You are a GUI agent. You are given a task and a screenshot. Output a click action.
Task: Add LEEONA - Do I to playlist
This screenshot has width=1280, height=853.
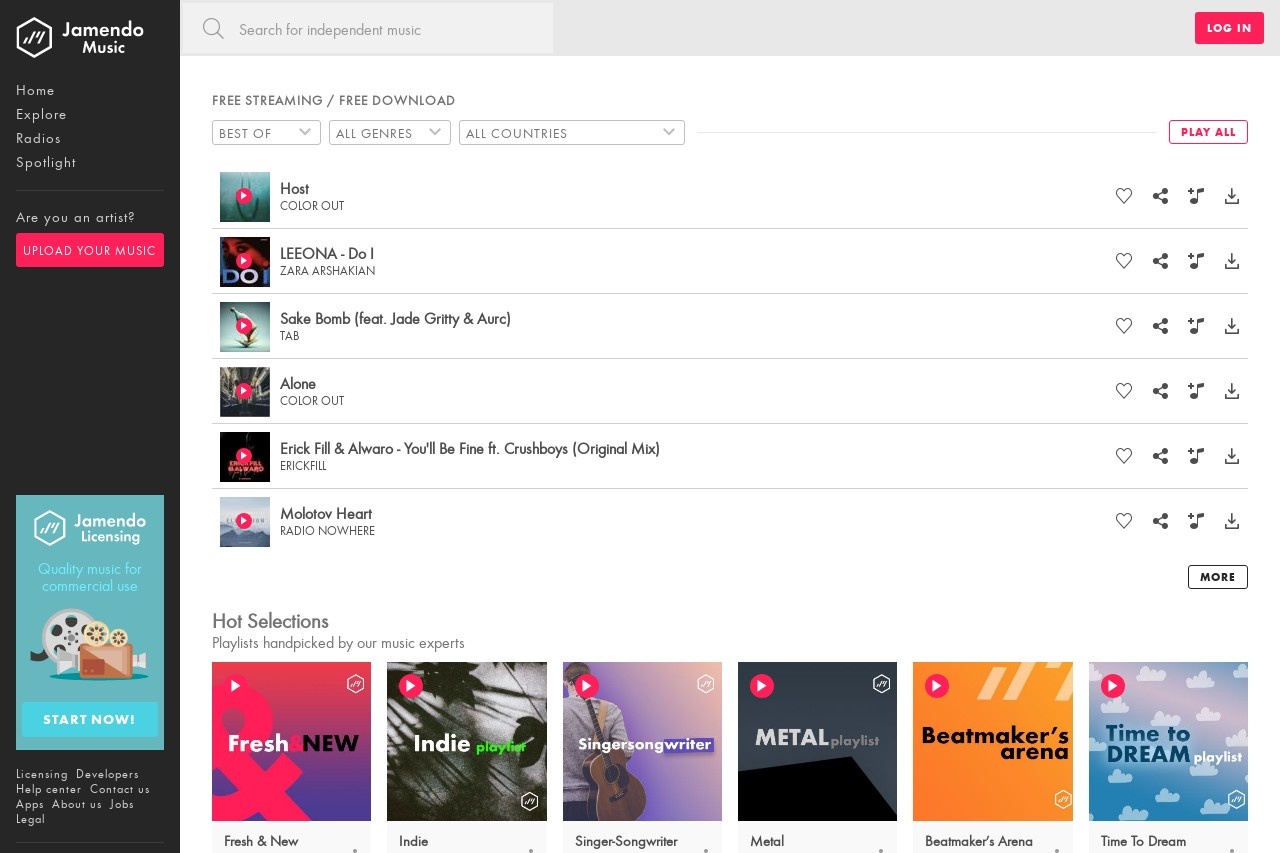pos(1196,261)
